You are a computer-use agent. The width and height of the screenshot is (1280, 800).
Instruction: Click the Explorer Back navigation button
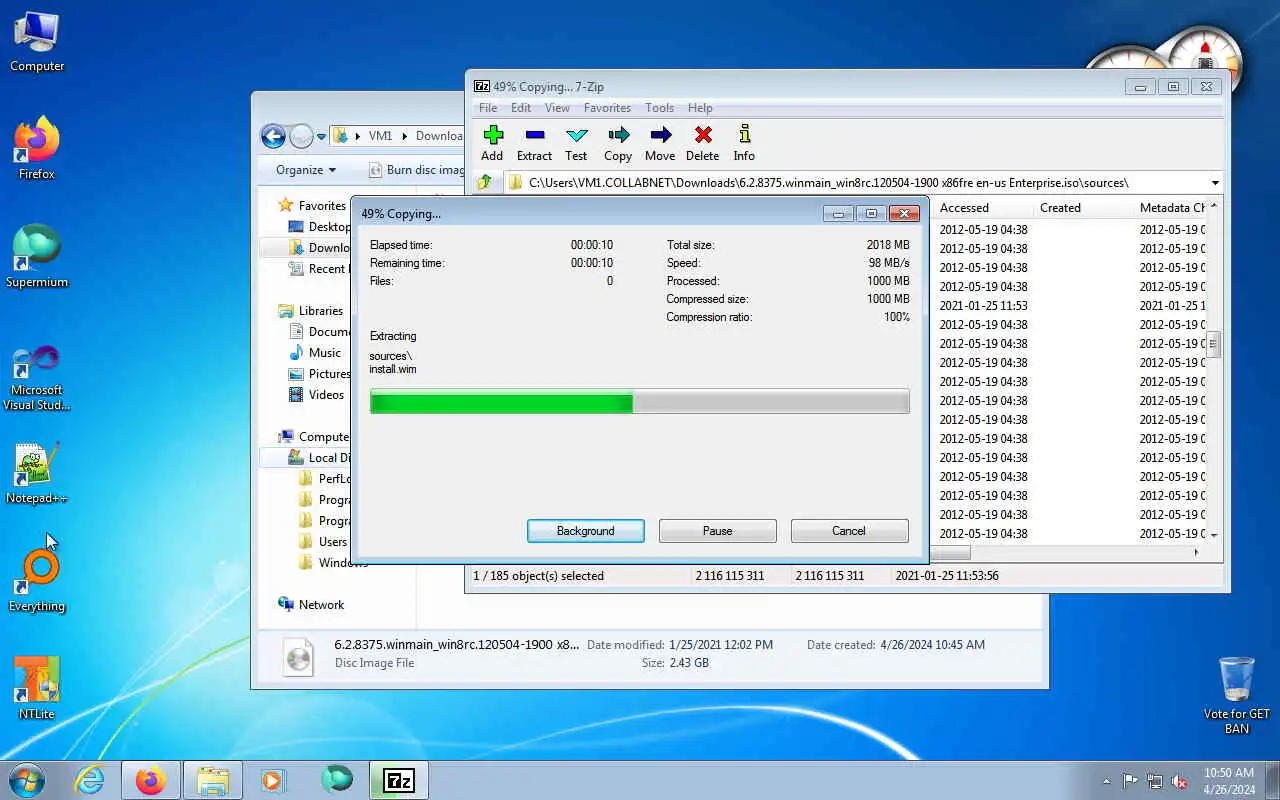pos(273,136)
